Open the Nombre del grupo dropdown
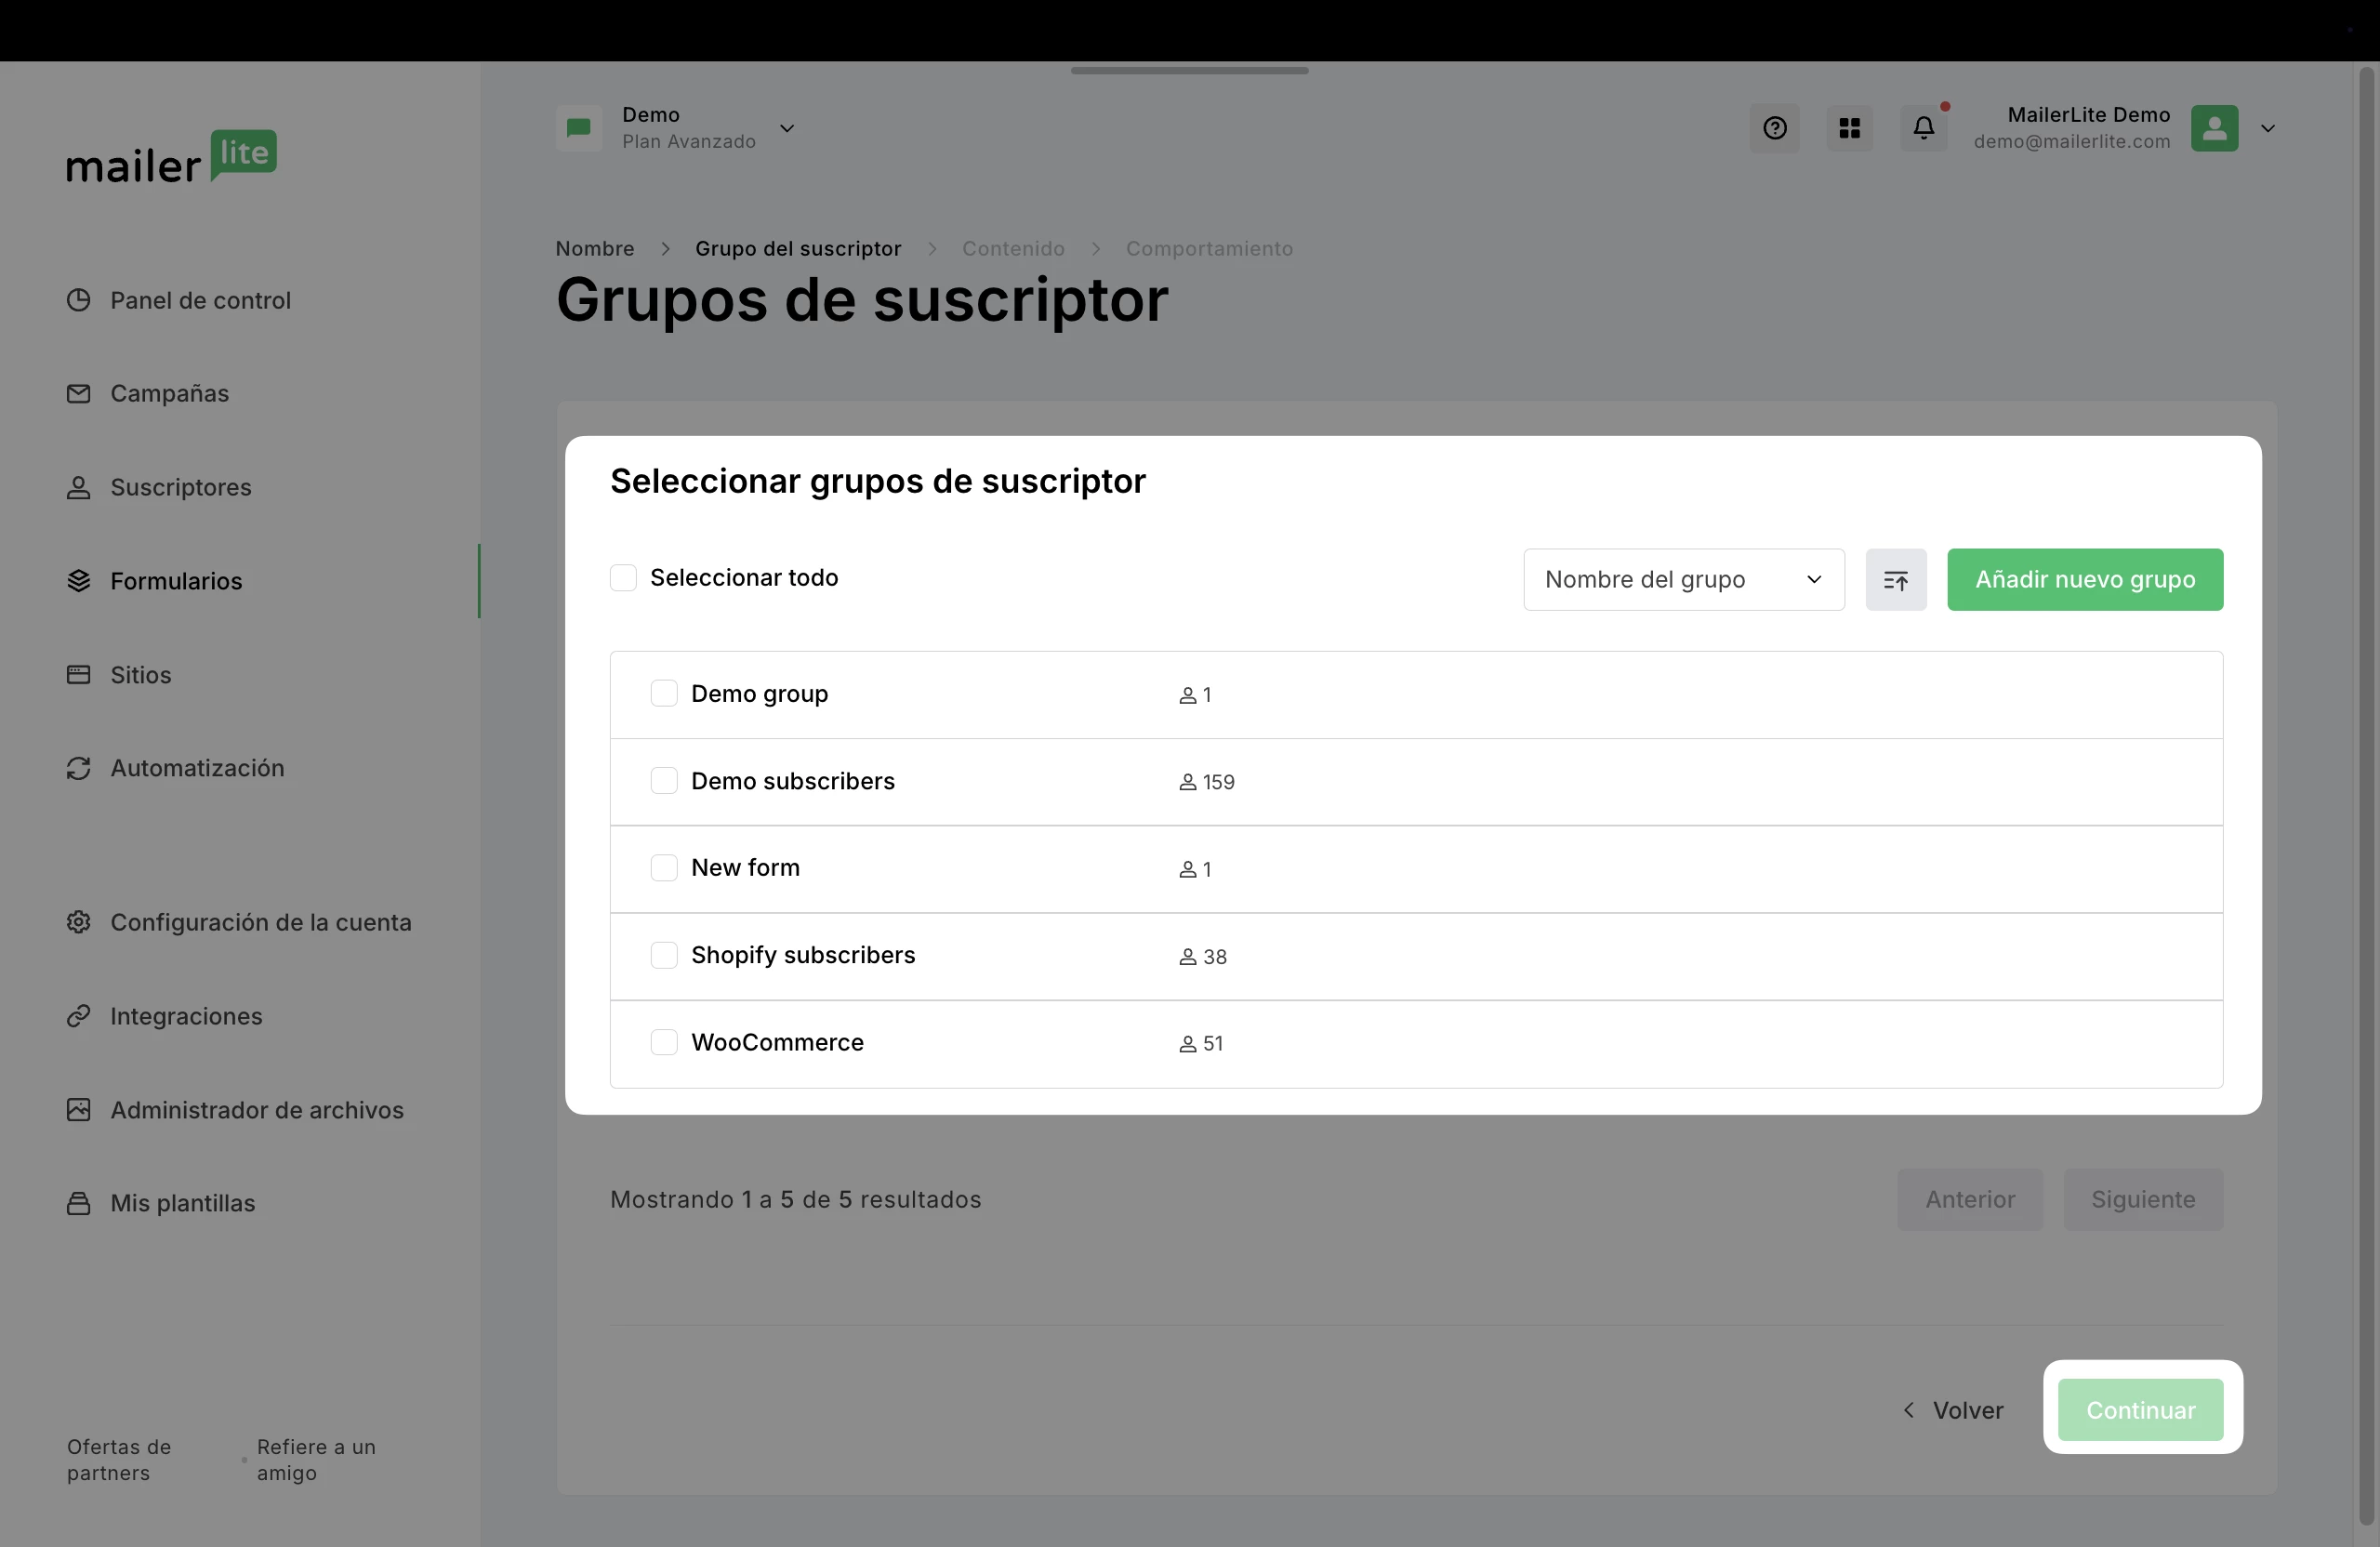The image size is (2380, 1547). point(1683,580)
